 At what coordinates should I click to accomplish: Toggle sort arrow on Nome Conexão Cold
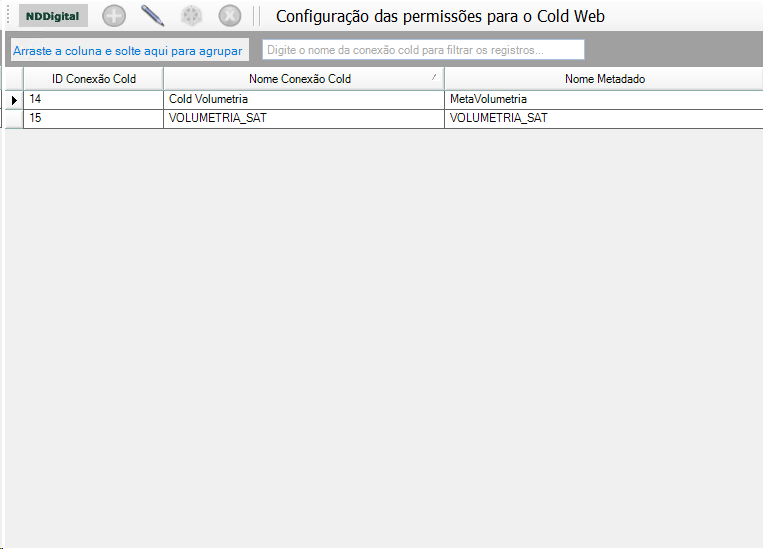(434, 77)
